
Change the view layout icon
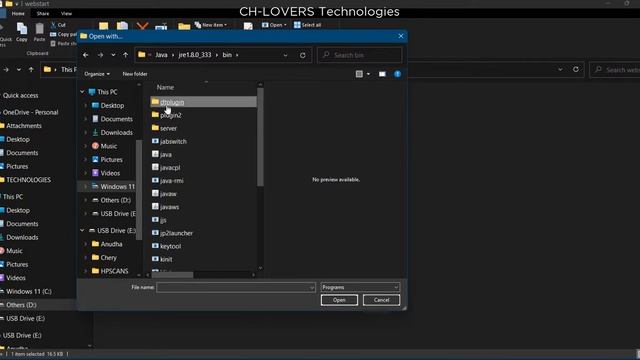coord(359,74)
